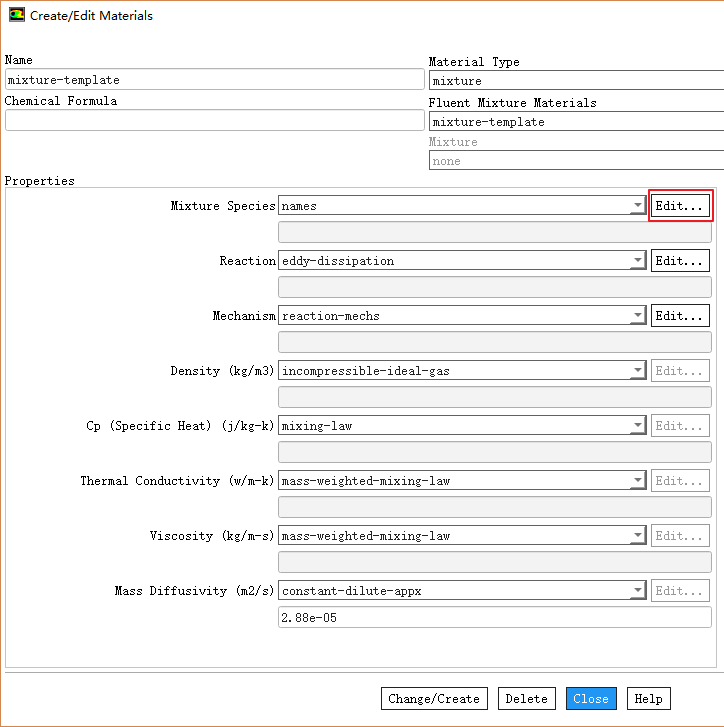Click the Name field mixture-template
The width and height of the screenshot is (724, 727).
[214, 80]
